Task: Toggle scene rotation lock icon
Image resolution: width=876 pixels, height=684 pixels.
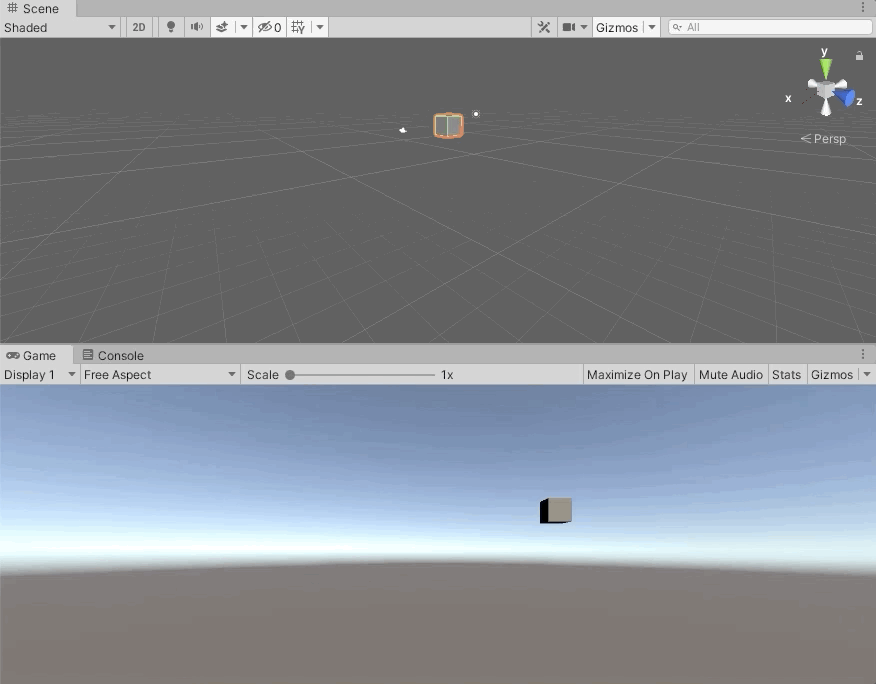Action: coord(859,55)
